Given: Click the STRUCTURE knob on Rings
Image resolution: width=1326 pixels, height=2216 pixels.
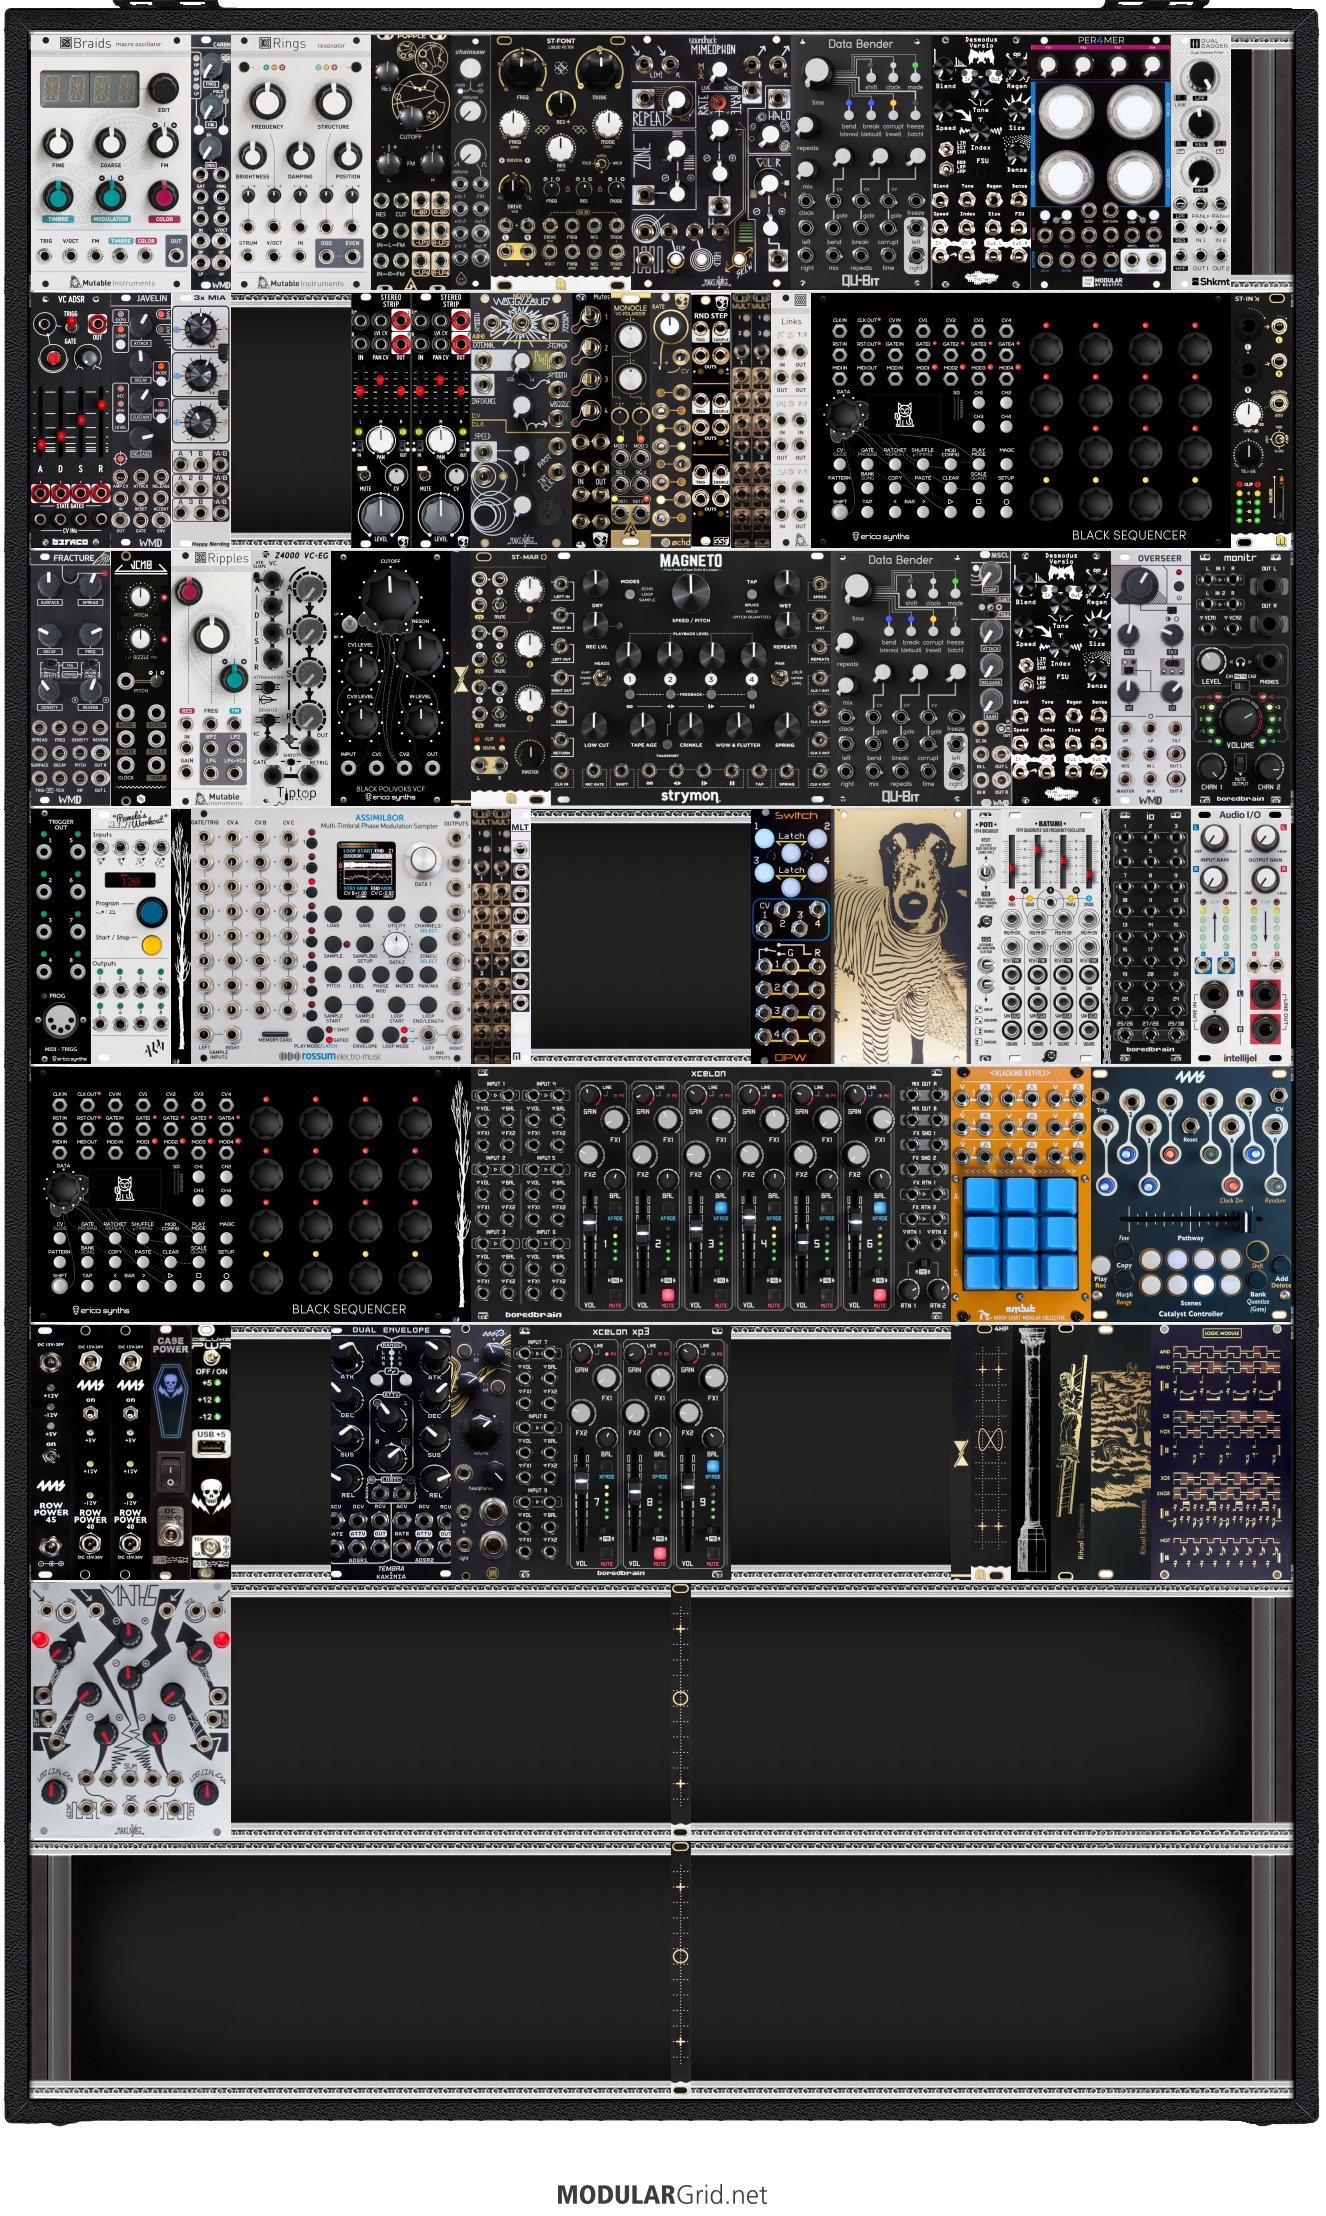Looking at the screenshot, I should pyautogui.click(x=333, y=101).
